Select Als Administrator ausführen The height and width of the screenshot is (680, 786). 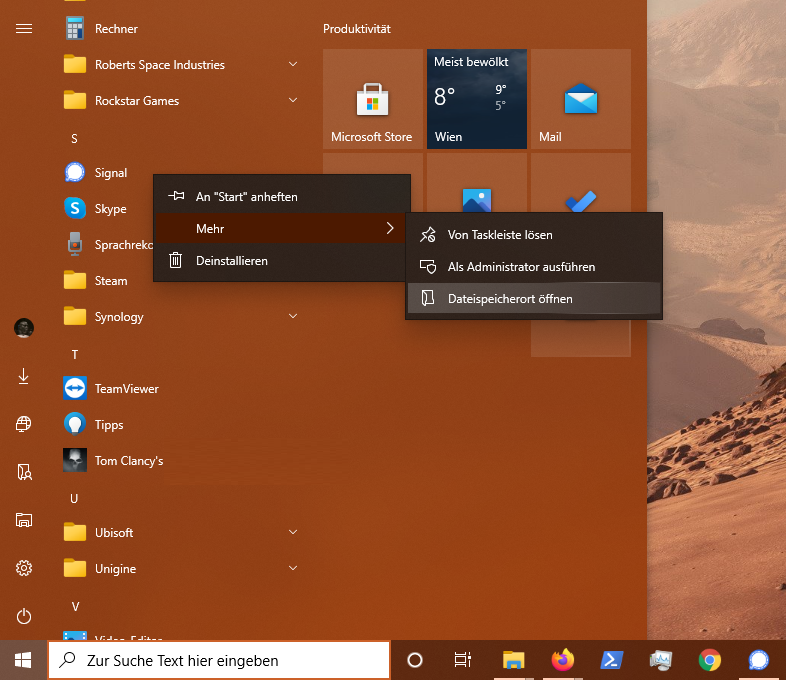(x=534, y=267)
